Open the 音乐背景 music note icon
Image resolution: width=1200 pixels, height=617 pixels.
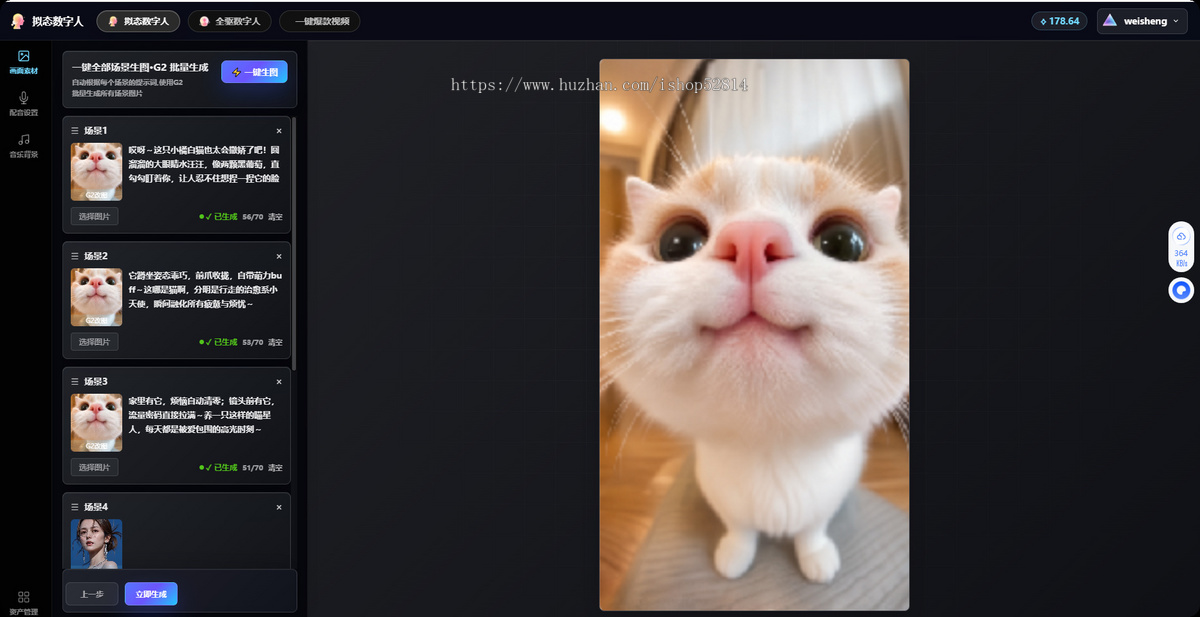coord(24,140)
